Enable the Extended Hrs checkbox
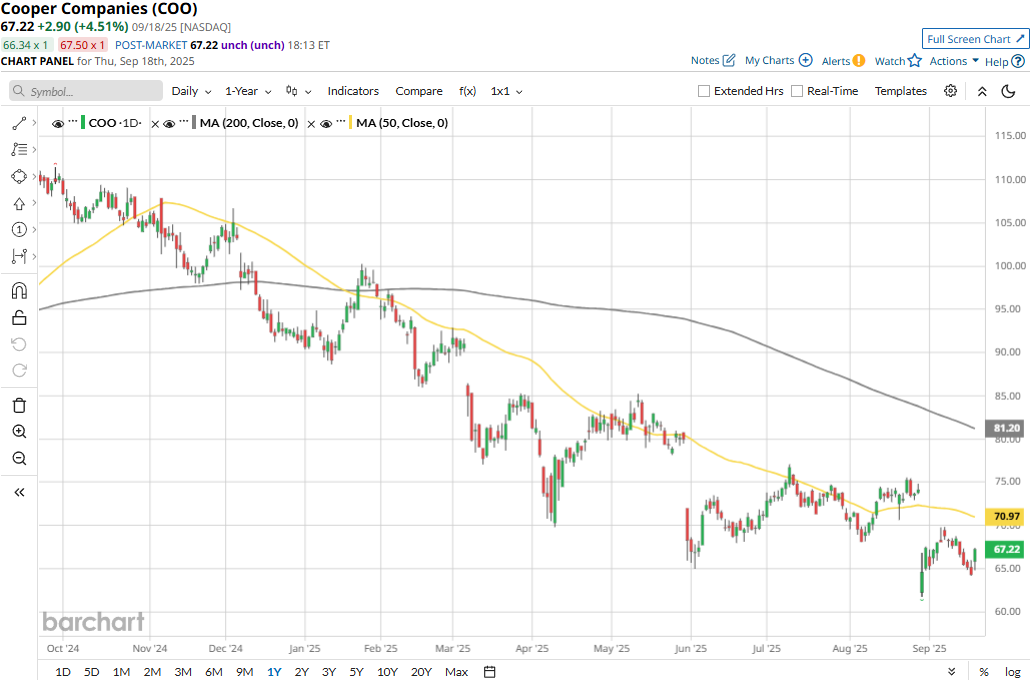 pos(704,91)
